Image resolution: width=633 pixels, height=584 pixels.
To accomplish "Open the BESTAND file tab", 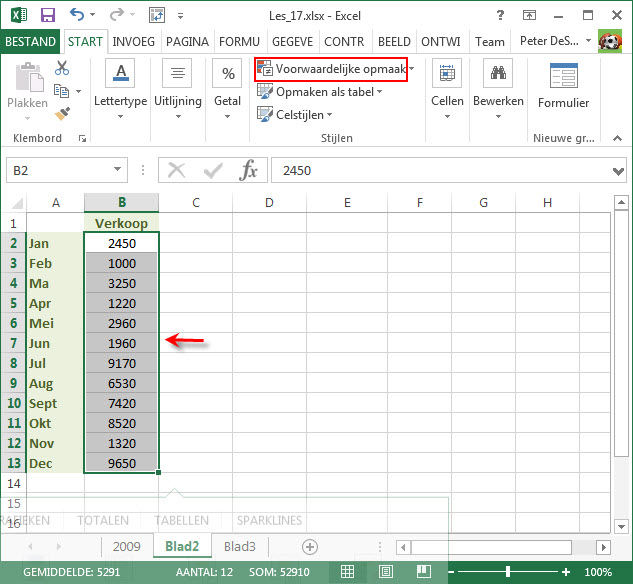I will 30,42.
